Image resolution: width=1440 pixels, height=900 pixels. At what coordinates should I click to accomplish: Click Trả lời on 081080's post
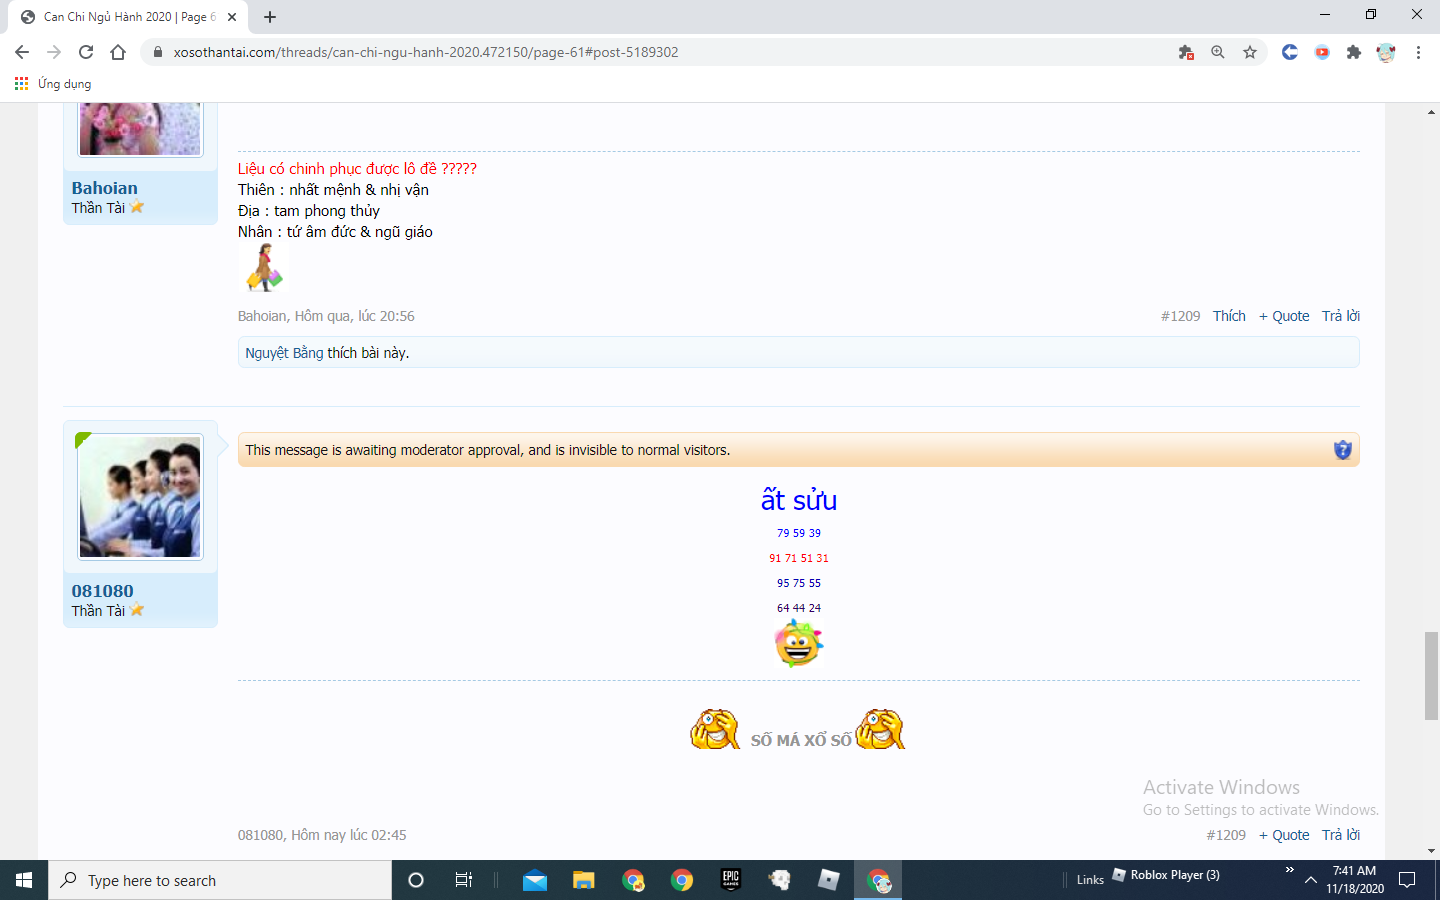tap(1340, 835)
